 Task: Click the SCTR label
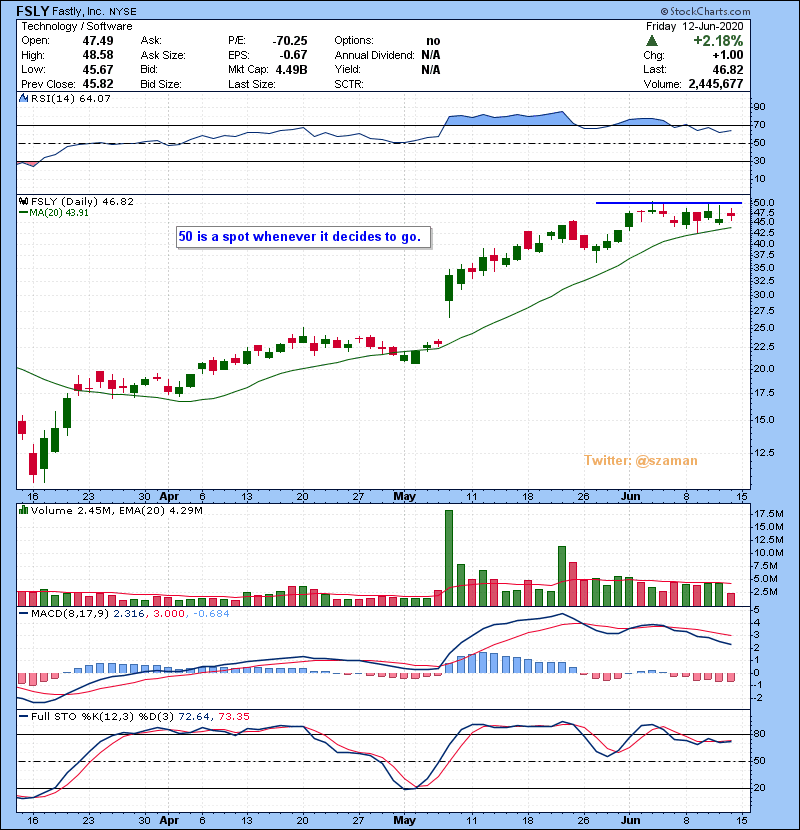click(349, 84)
